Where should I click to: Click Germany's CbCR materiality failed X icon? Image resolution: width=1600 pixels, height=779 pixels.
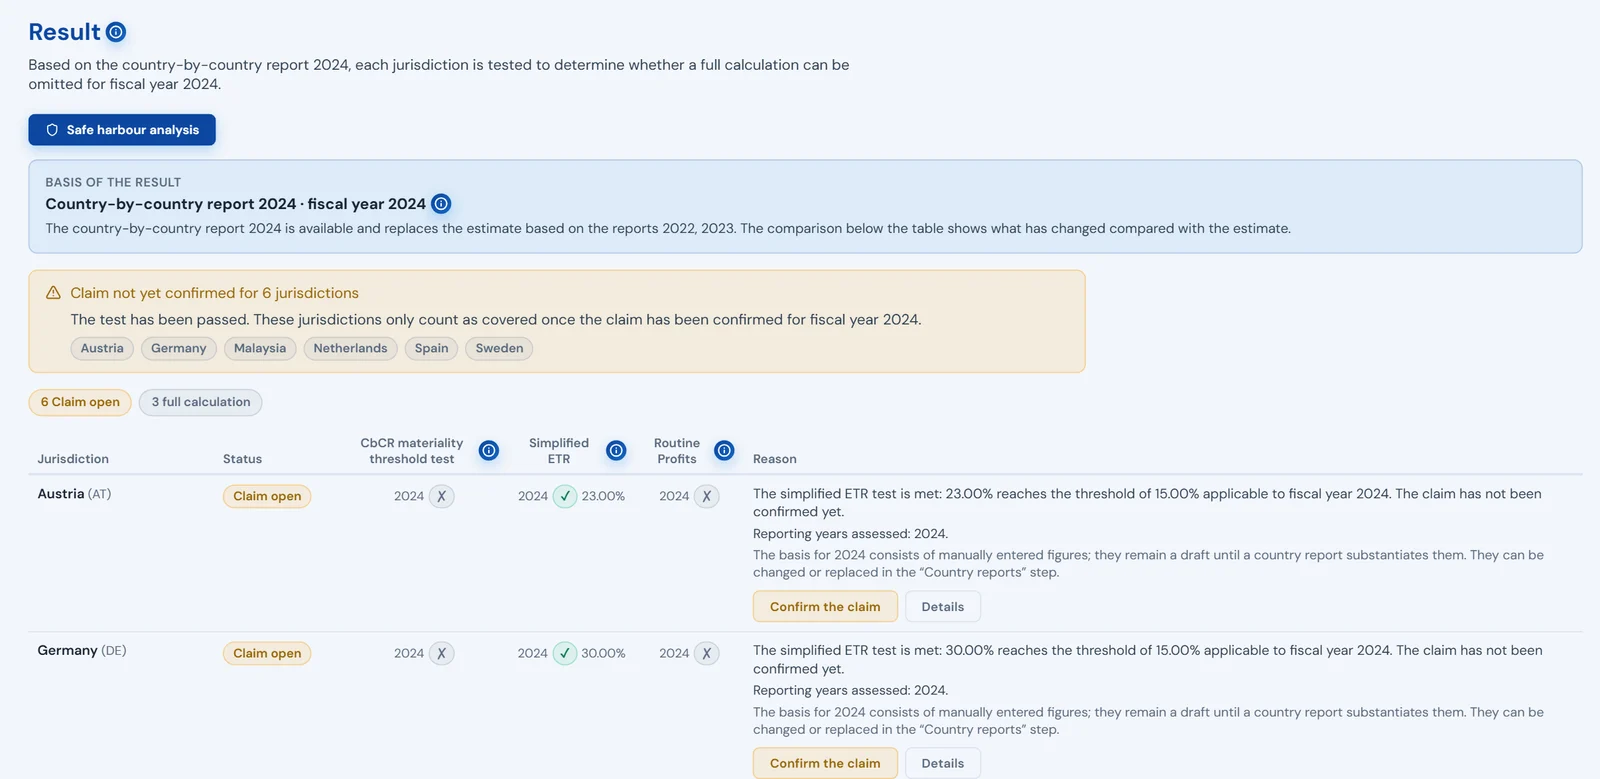442,653
